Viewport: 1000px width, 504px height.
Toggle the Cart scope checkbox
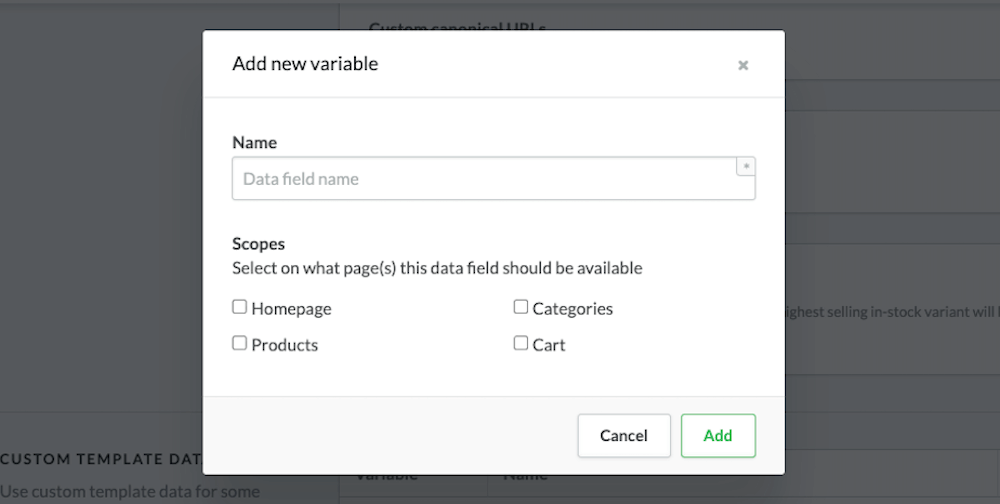point(521,343)
